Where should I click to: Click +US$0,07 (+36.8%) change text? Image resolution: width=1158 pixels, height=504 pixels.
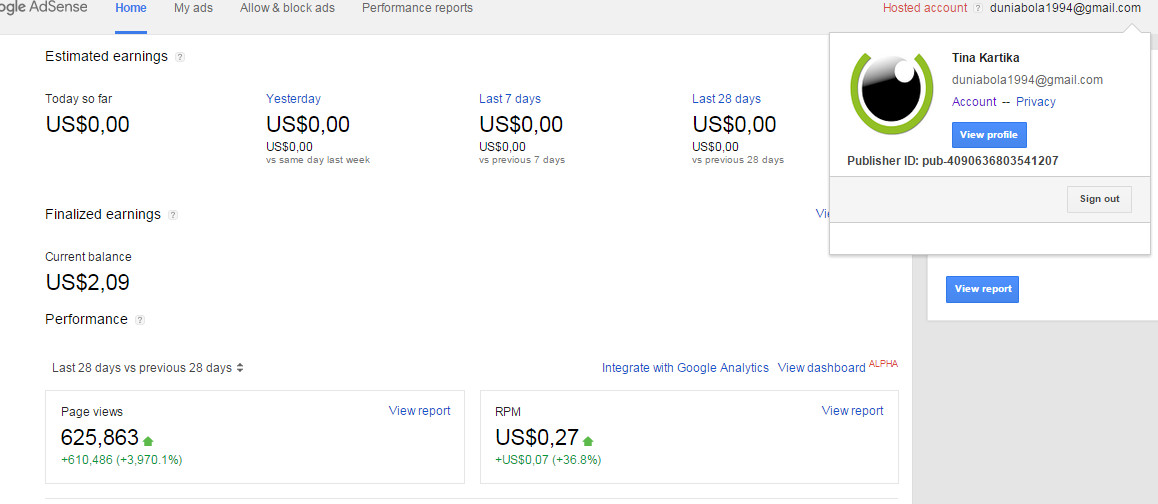[x=548, y=460]
